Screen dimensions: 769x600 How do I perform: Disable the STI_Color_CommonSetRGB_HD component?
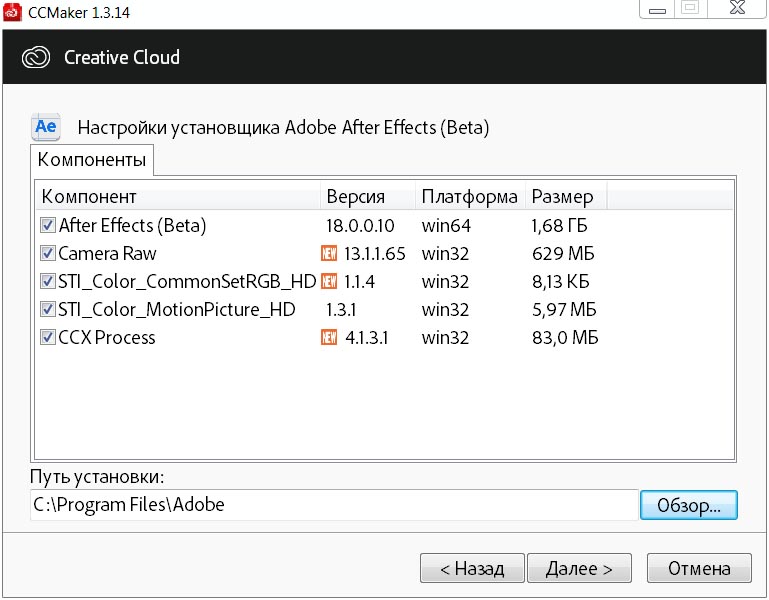48,282
